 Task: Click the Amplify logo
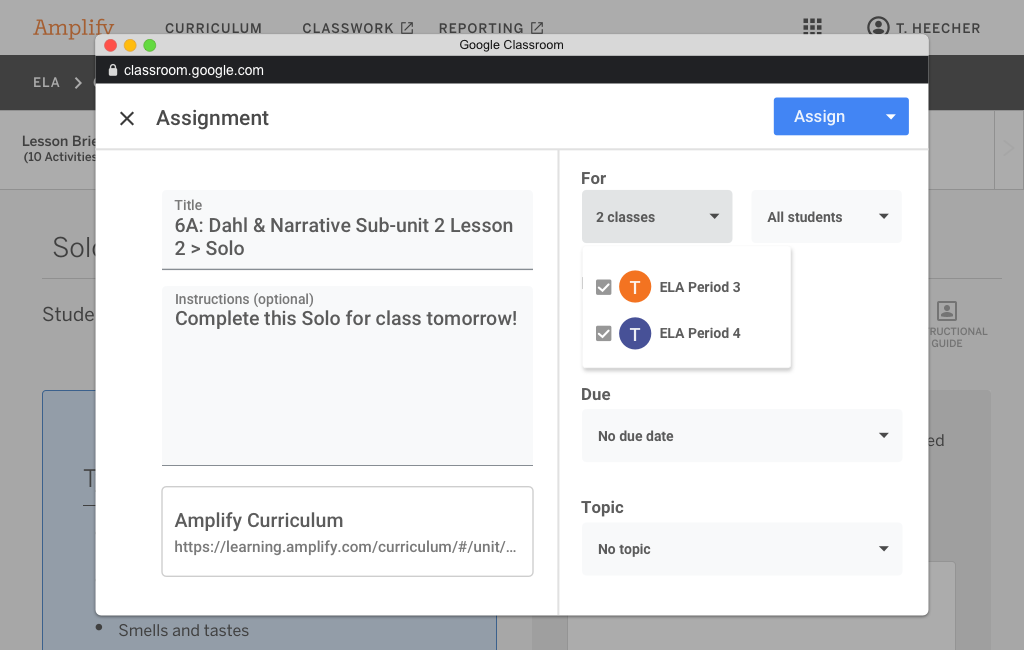tap(74, 27)
